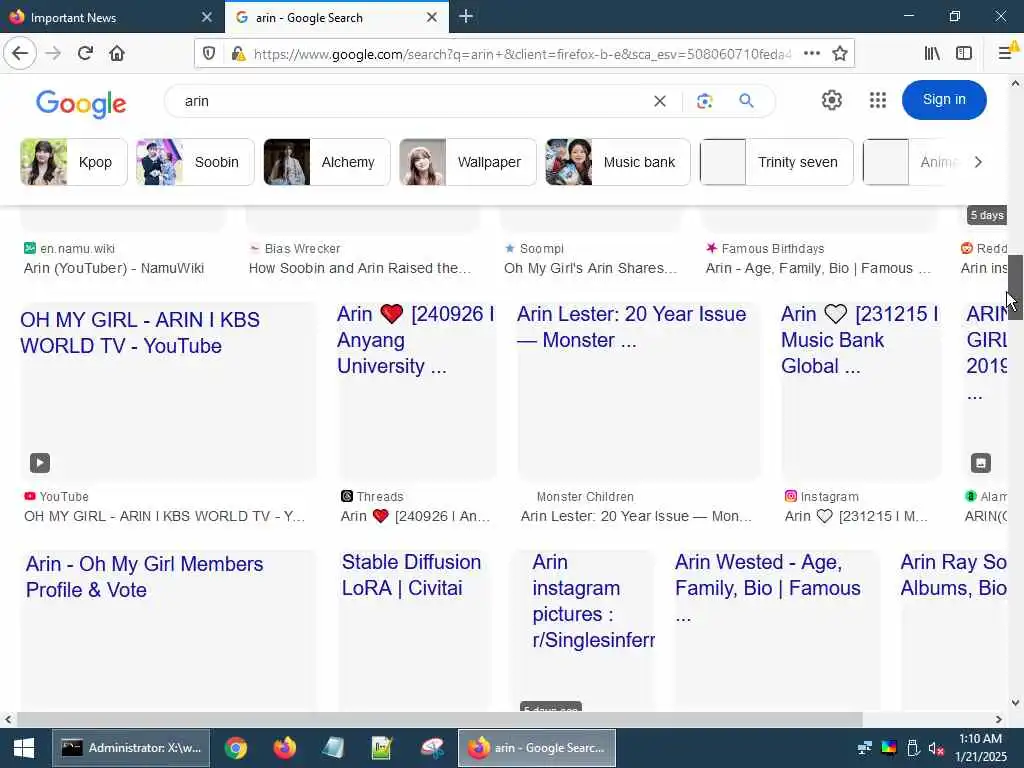Filter results by Soobin chip

(195, 162)
